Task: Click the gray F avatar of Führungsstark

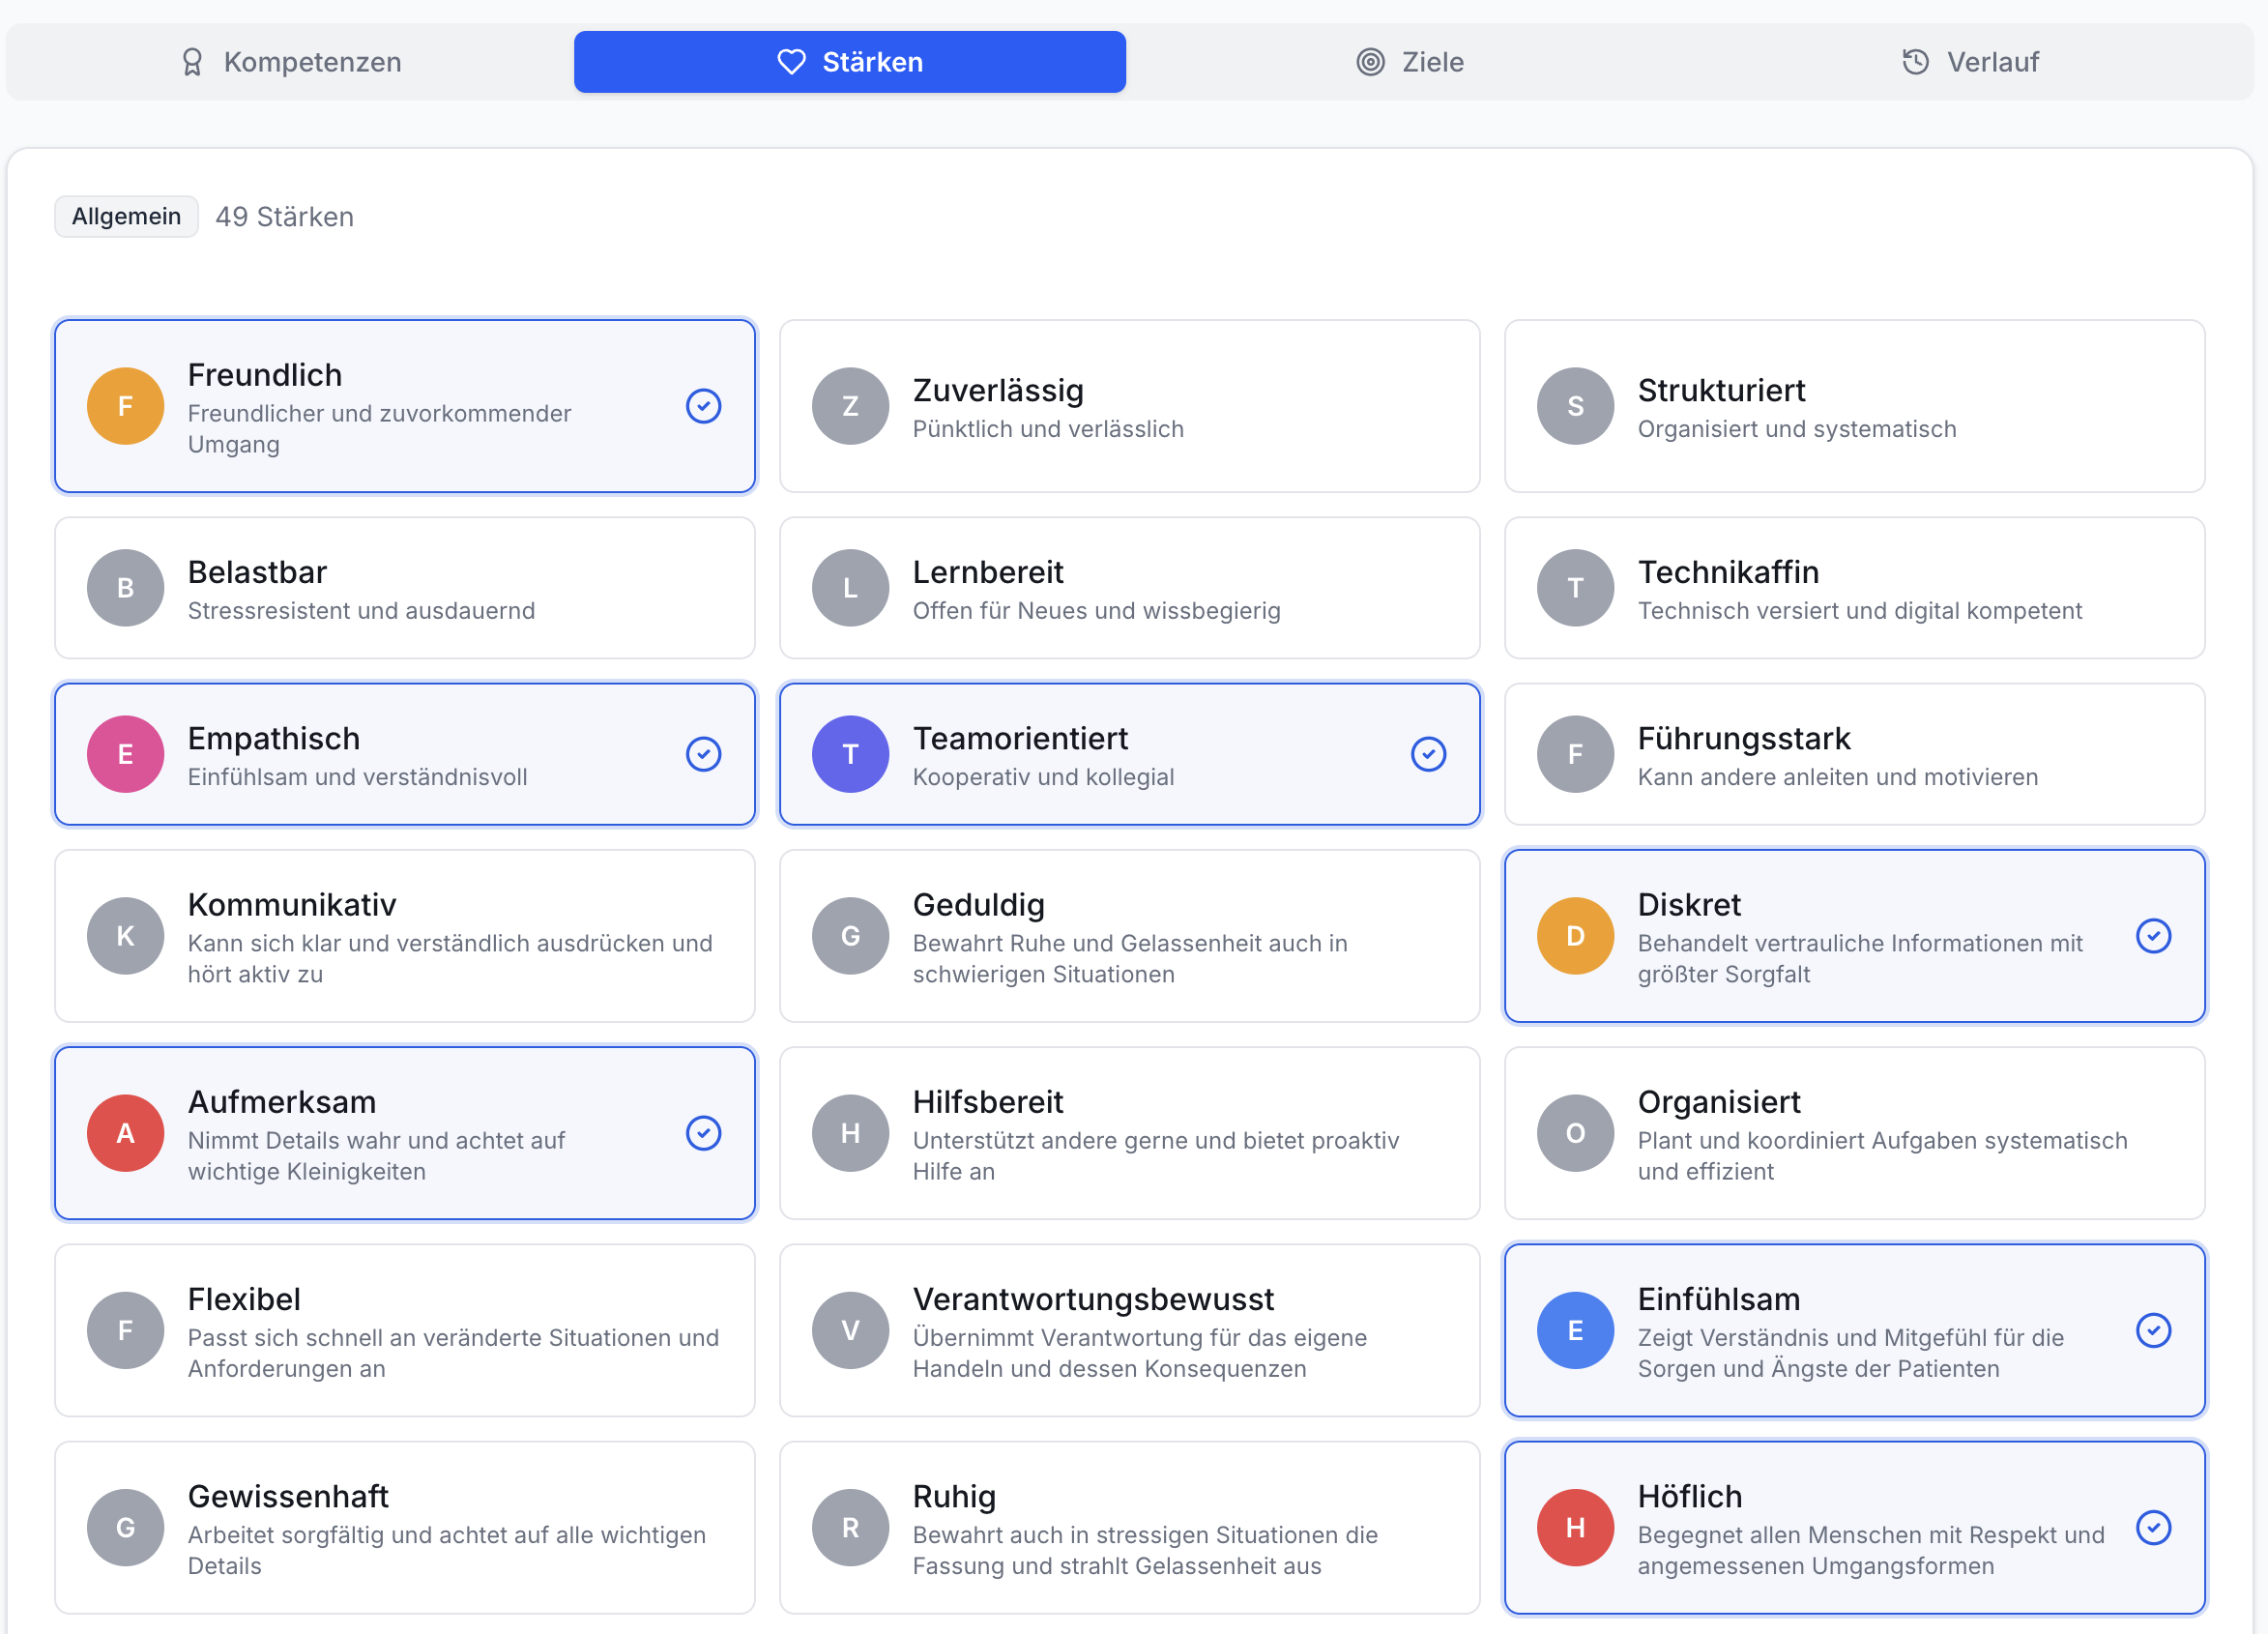Action: click(x=1575, y=754)
